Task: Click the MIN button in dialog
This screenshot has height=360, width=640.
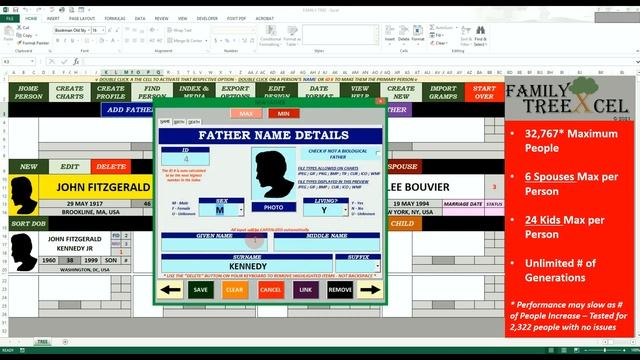Action: 284,113
